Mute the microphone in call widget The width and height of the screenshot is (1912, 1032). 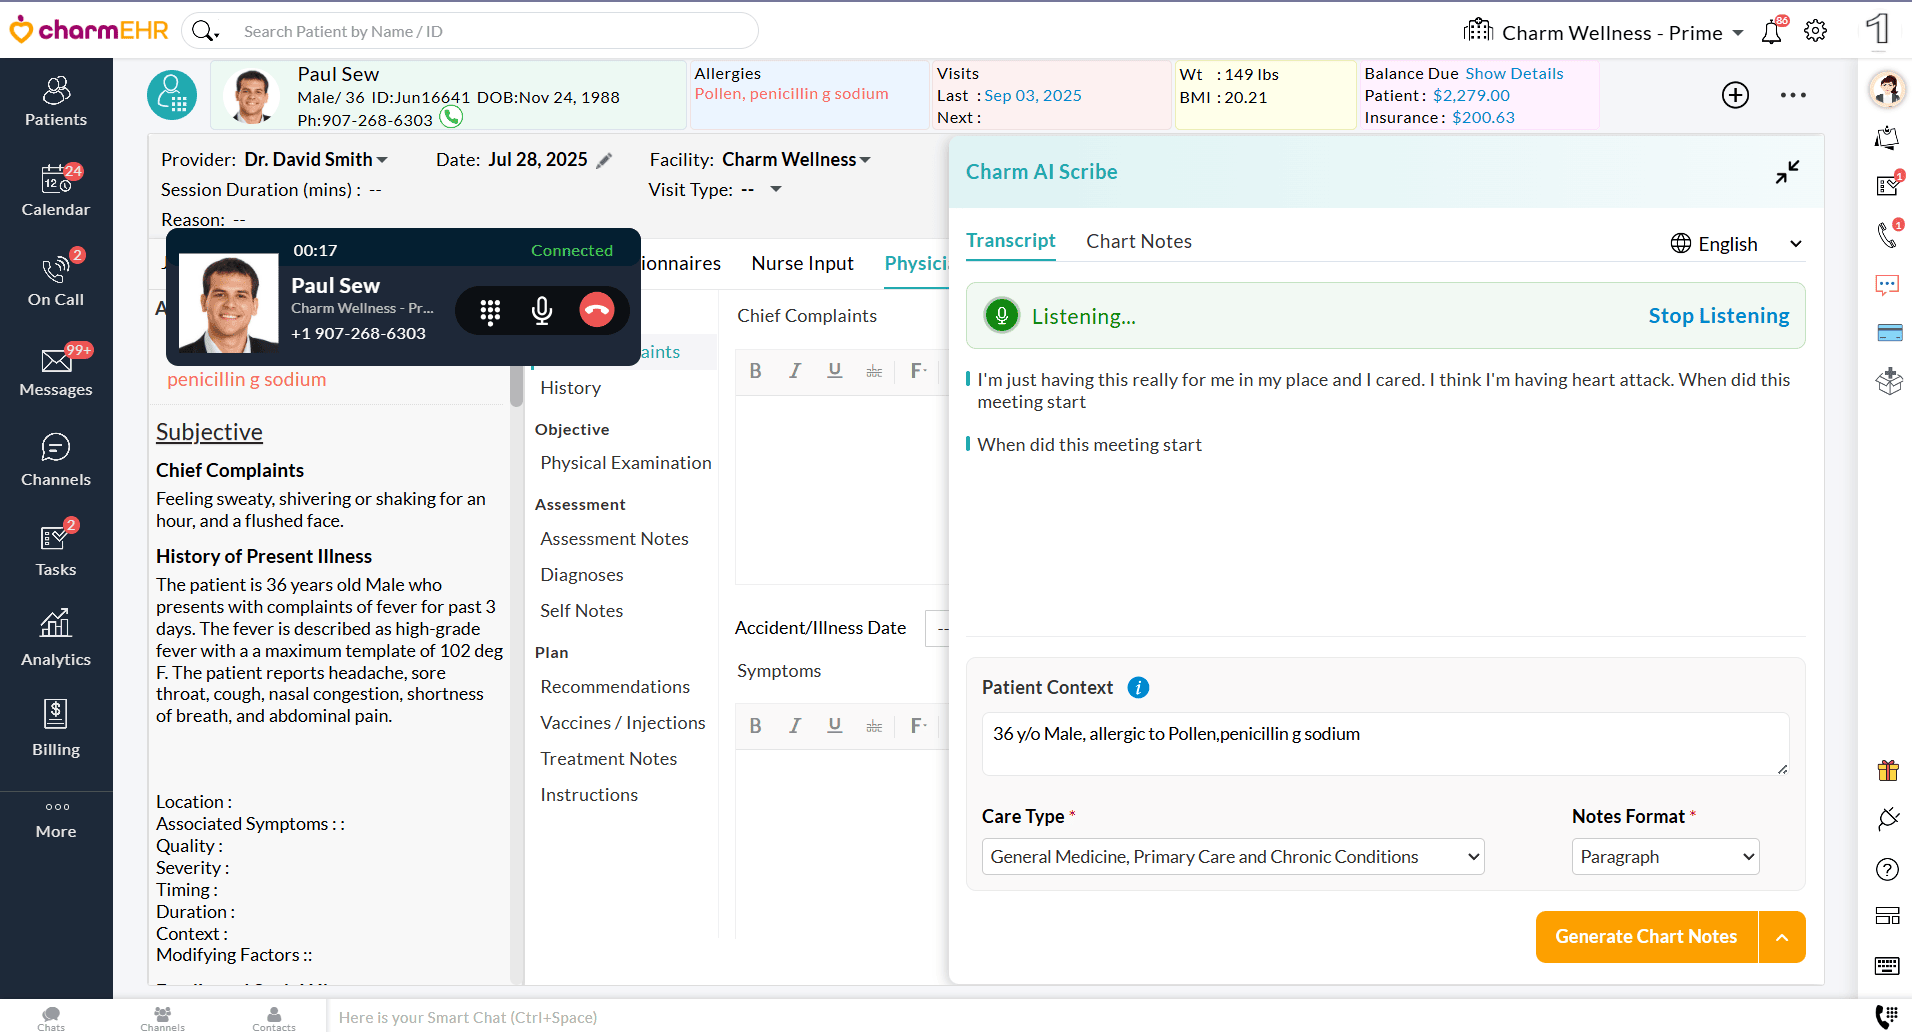coord(542,311)
